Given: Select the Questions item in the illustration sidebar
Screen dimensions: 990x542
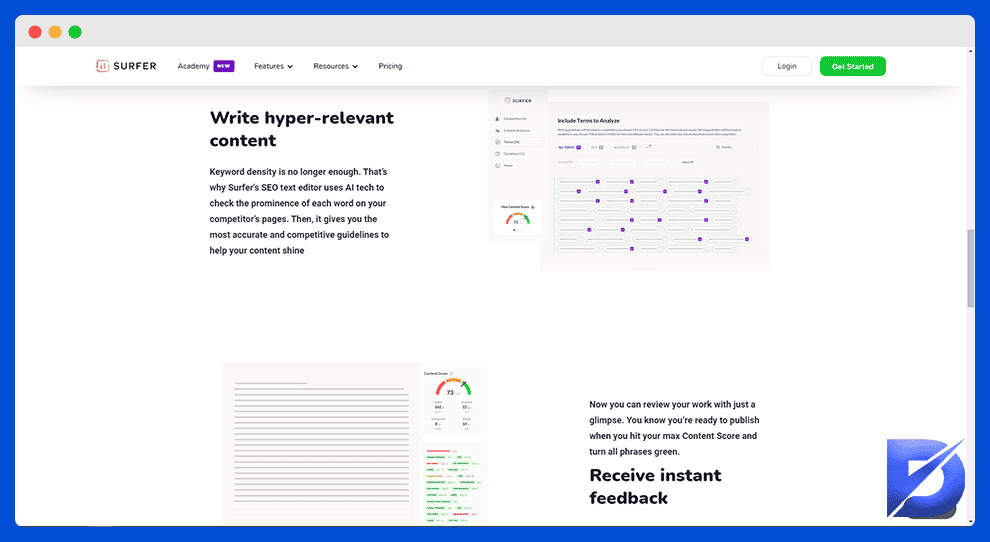Looking at the screenshot, I should 511,154.
